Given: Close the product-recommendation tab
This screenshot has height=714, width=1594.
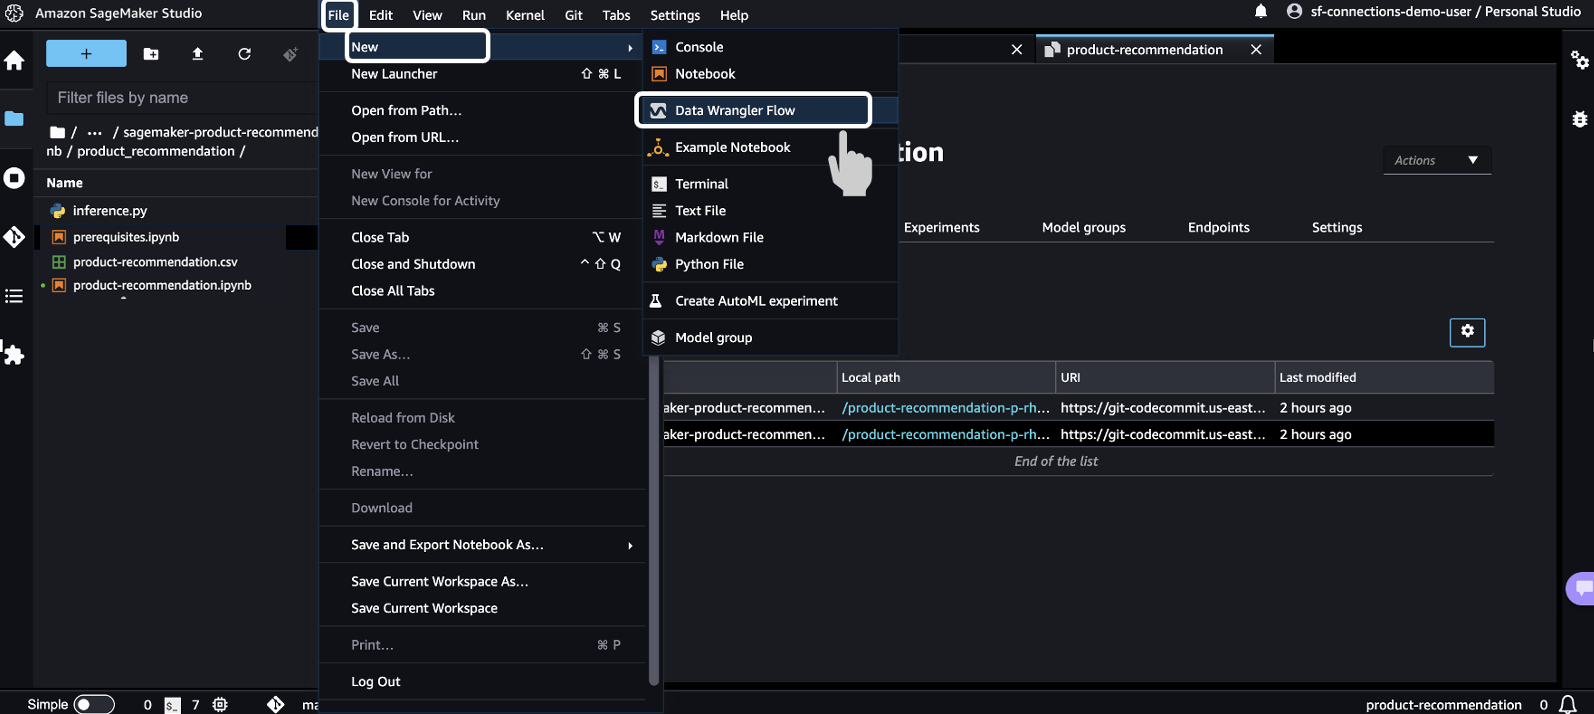Looking at the screenshot, I should point(1256,49).
